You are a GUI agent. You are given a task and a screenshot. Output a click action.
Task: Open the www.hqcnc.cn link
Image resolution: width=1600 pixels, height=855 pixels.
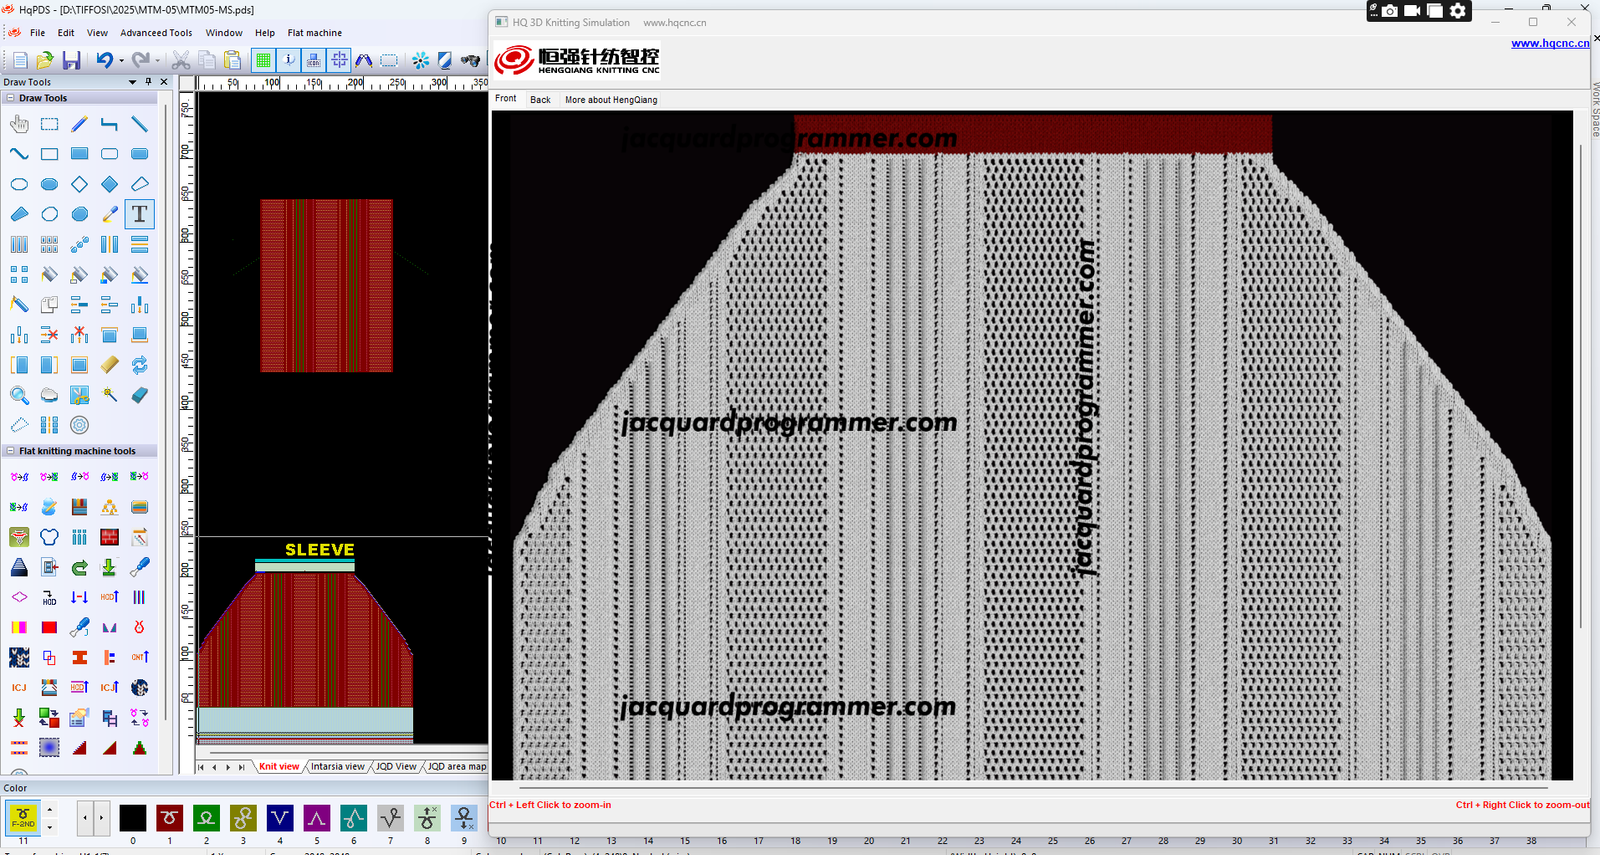tap(1549, 43)
